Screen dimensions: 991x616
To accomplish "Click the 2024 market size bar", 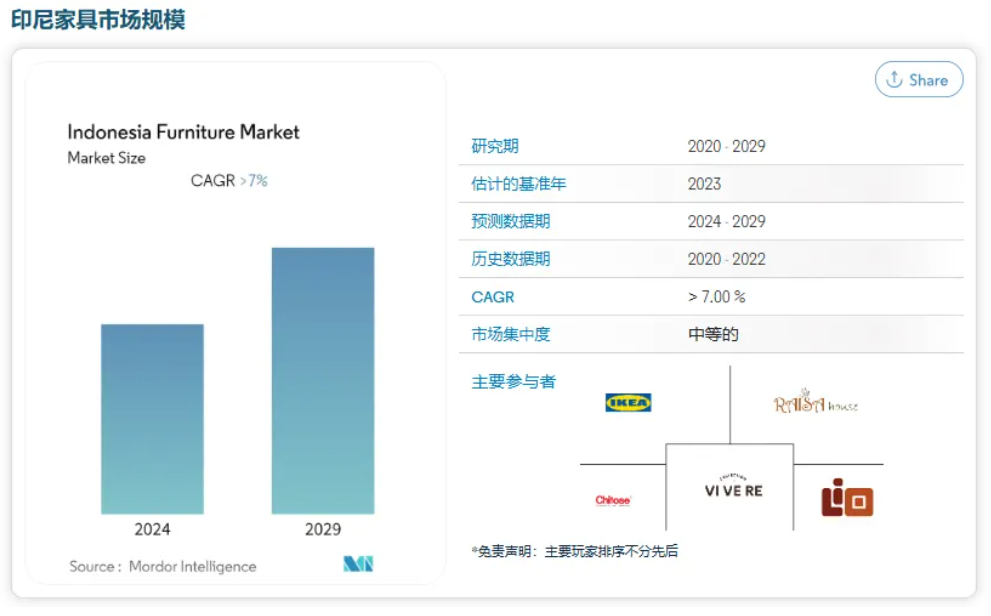I will tap(152, 418).
